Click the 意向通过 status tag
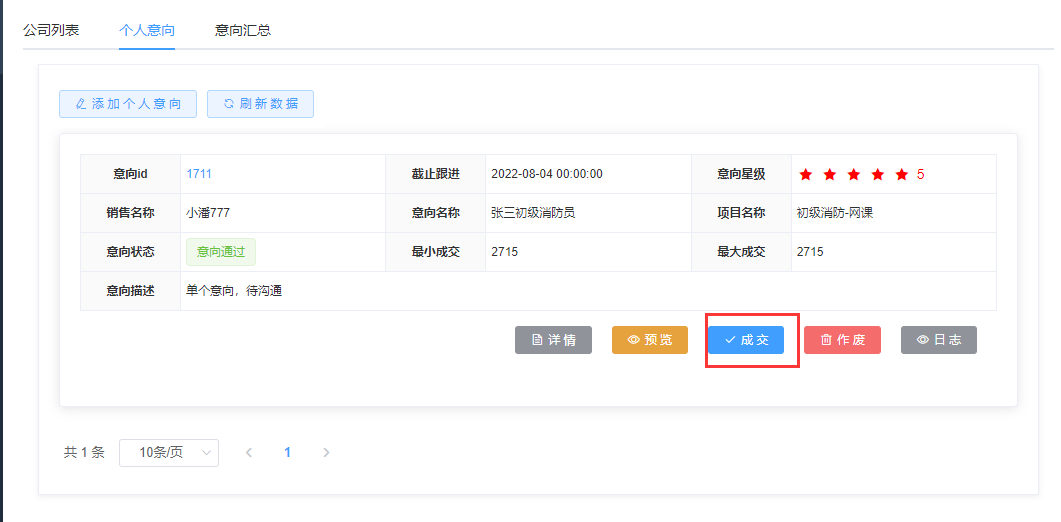This screenshot has height=522, width=1061. 220,252
